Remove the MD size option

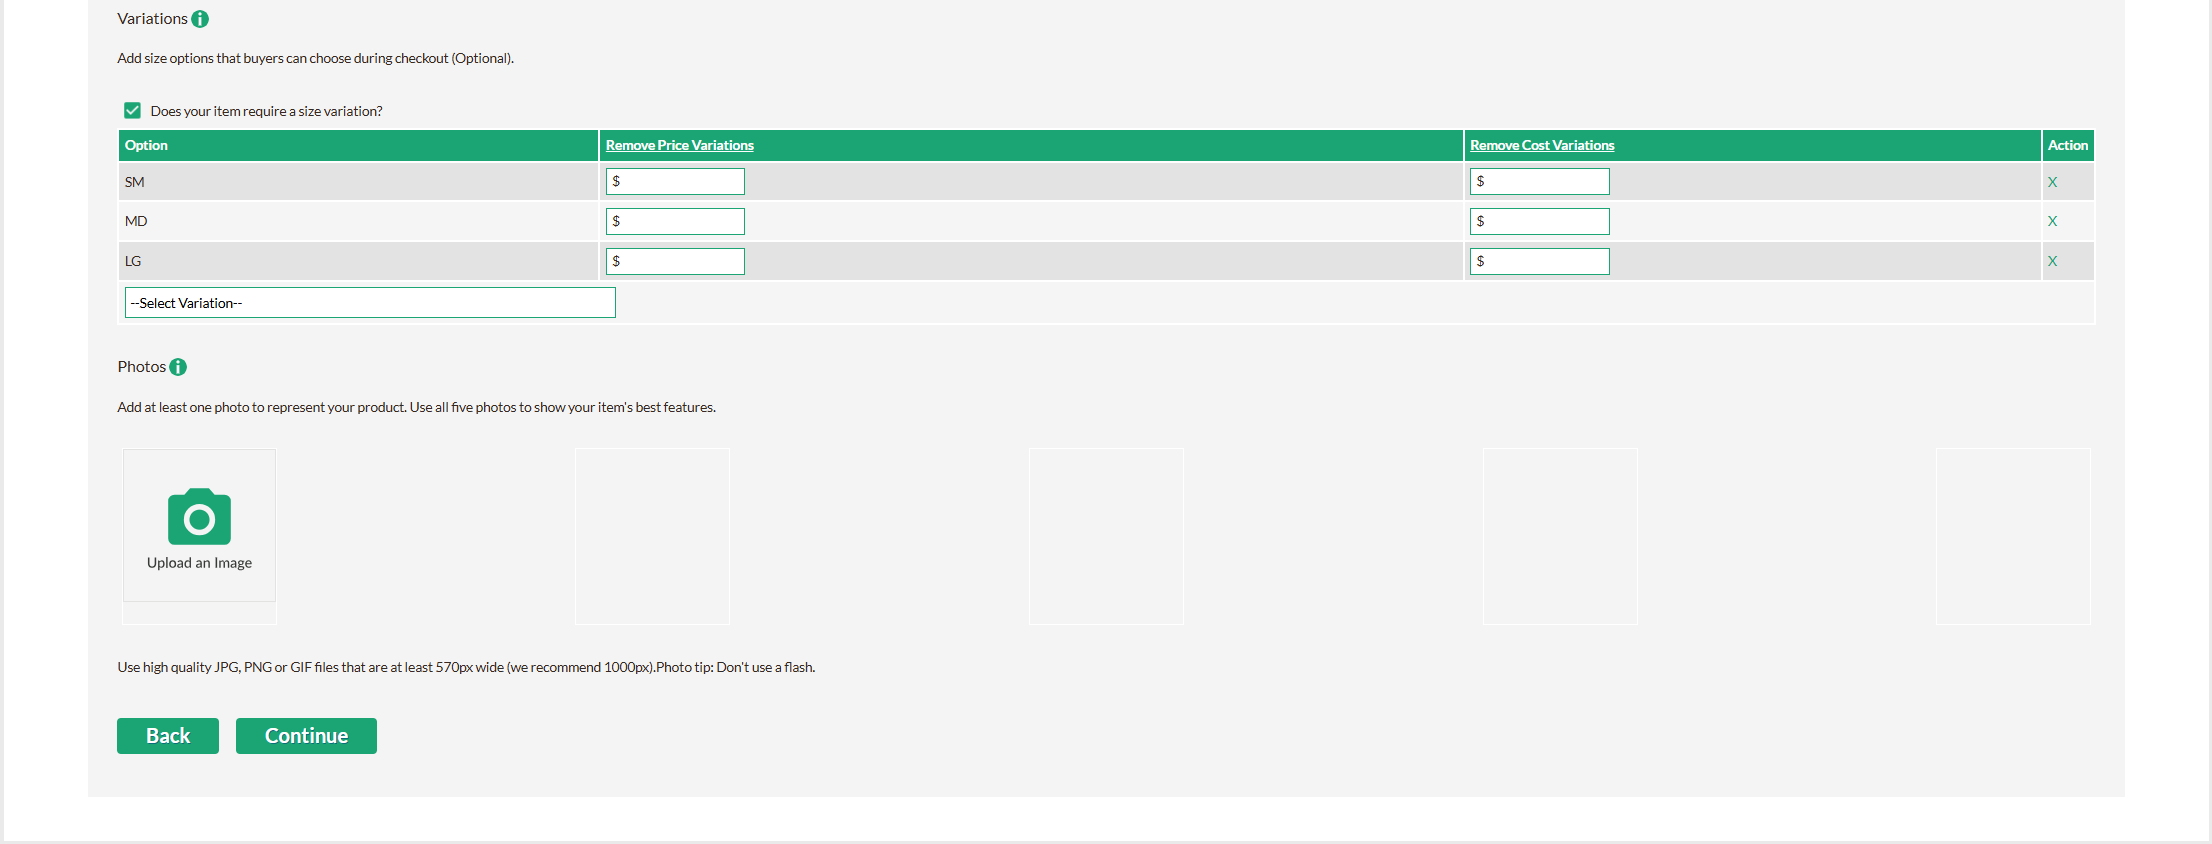2052,221
